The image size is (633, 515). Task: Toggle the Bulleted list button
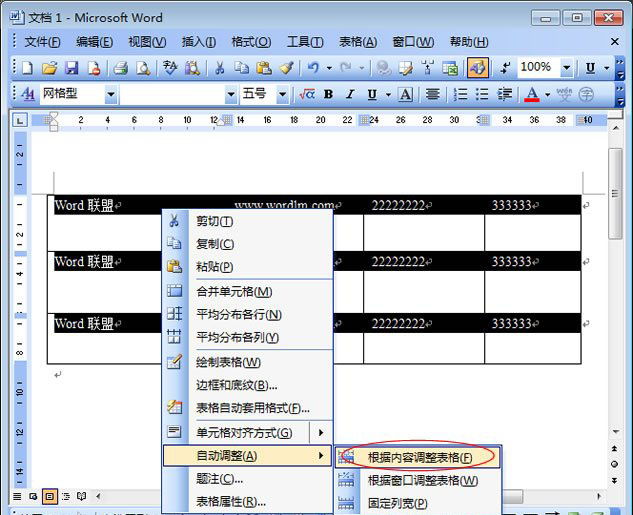(482, 94)
